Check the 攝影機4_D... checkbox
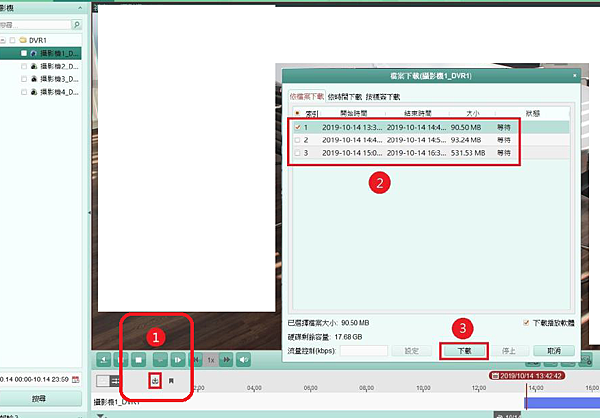This screenshot has width=600, height=418. point(24,92)
